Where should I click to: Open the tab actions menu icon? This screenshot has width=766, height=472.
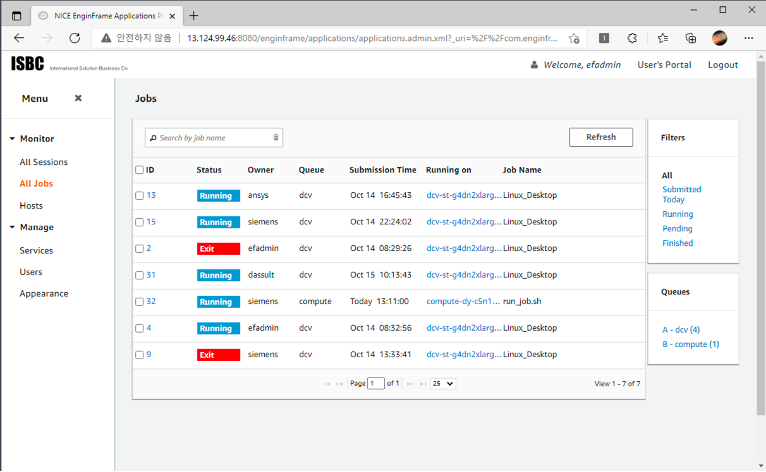pos(17,16)
